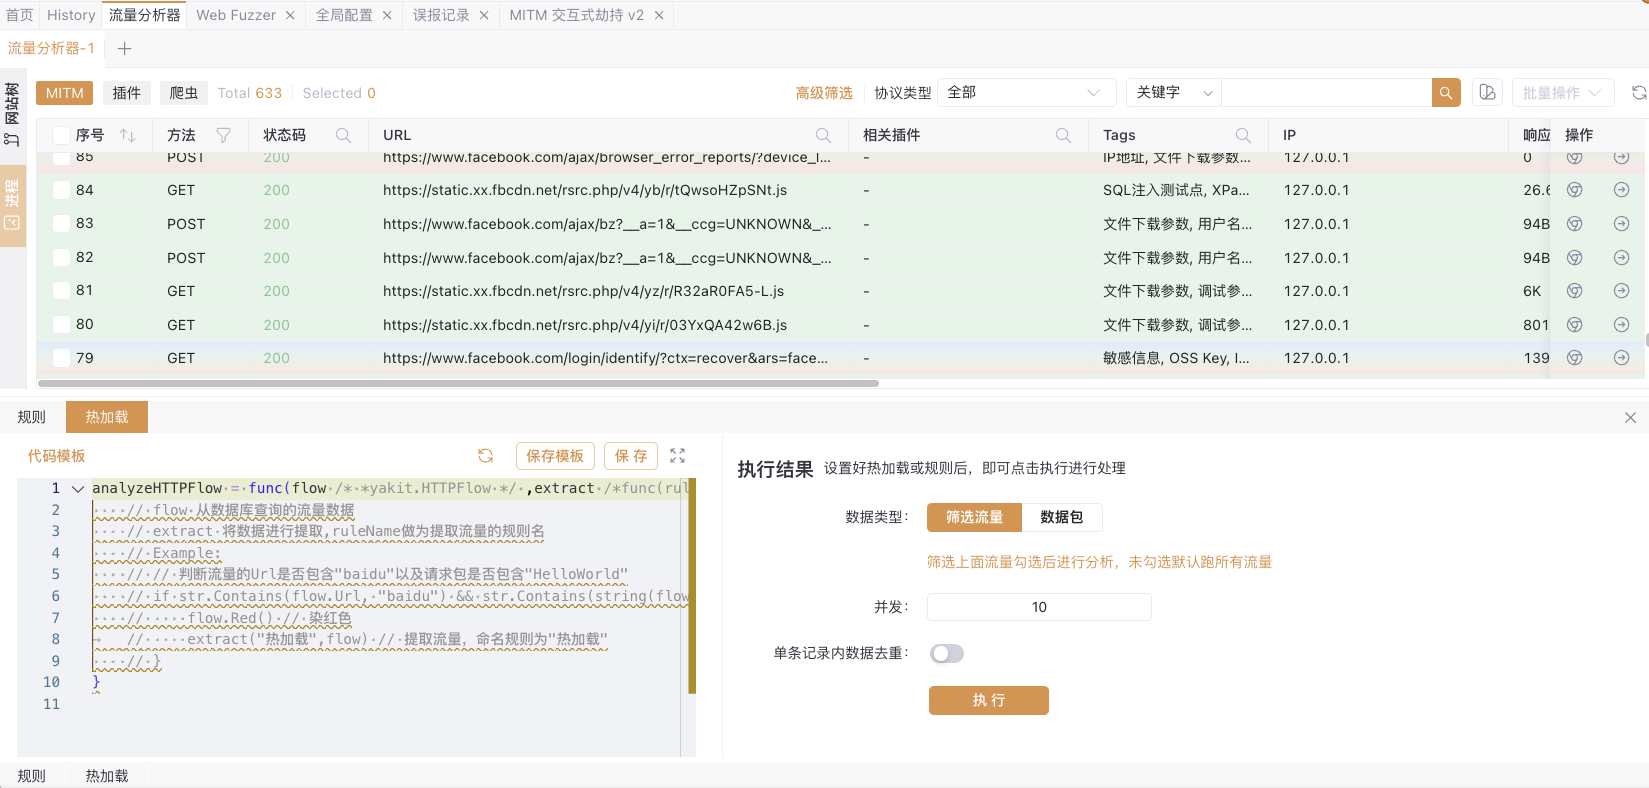Switch to 首页 tab
The width and height of the screenshot is (1649, 788).
click(20, 15)
